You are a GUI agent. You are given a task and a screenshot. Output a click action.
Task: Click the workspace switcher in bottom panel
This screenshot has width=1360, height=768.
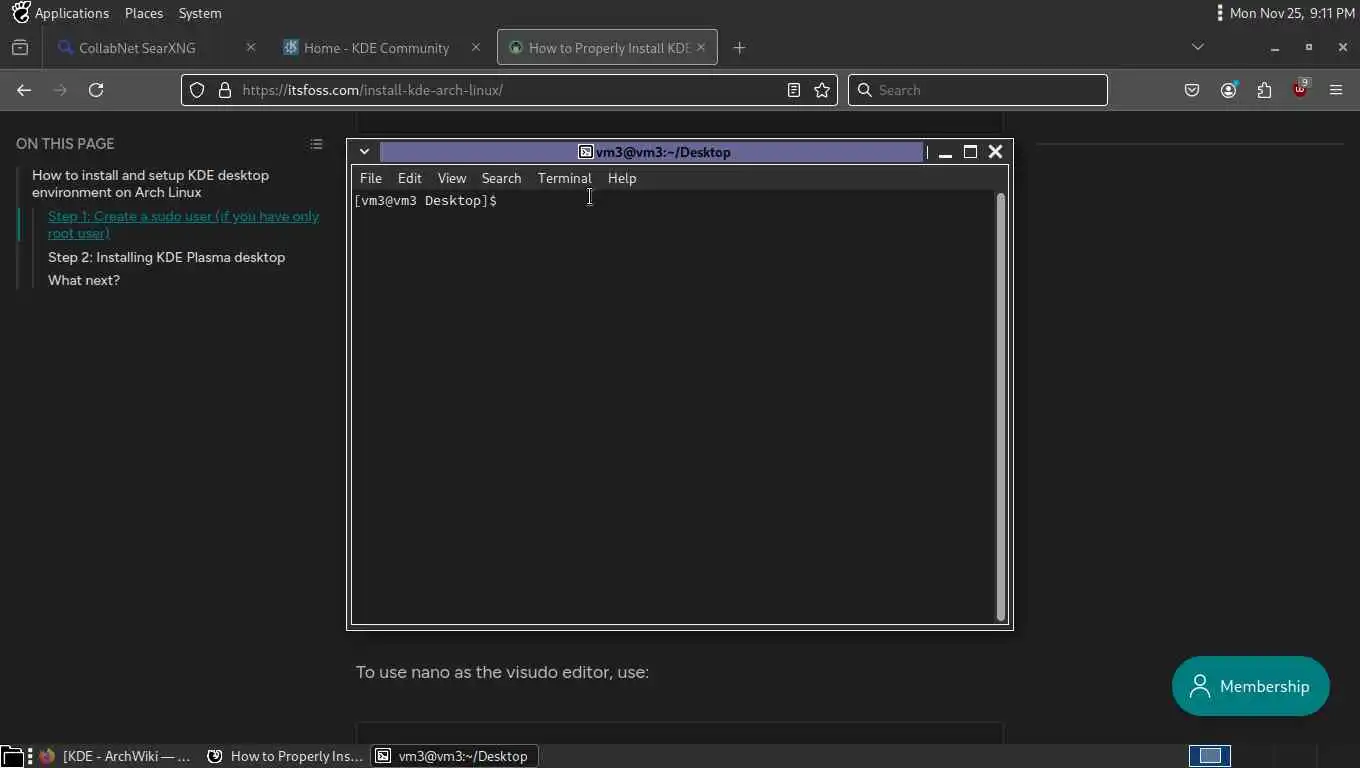coord(1210,755)
